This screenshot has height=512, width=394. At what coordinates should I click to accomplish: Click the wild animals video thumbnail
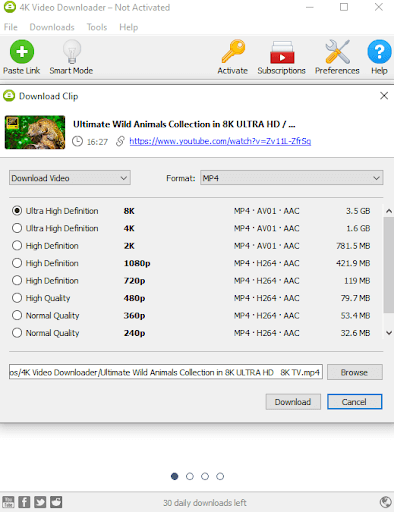click(35, 132)
